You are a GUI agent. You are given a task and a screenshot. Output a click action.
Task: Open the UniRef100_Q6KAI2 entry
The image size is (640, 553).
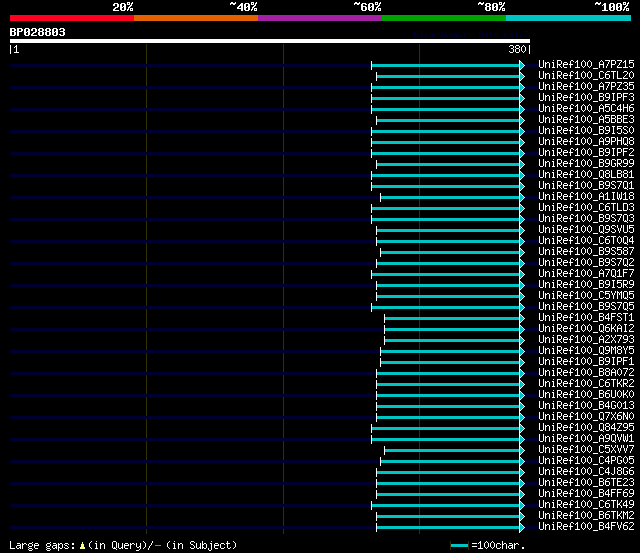(586, 329)
